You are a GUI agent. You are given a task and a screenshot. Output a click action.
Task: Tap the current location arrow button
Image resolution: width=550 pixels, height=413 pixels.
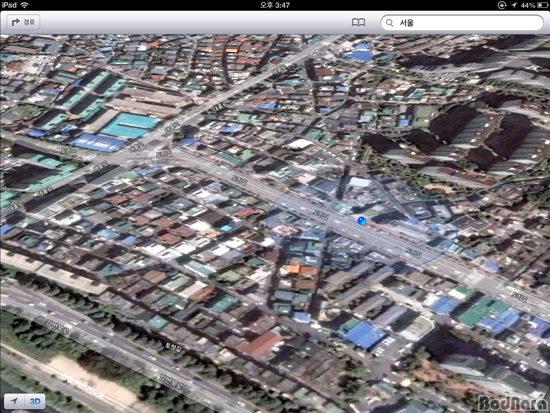coord(14,401)
